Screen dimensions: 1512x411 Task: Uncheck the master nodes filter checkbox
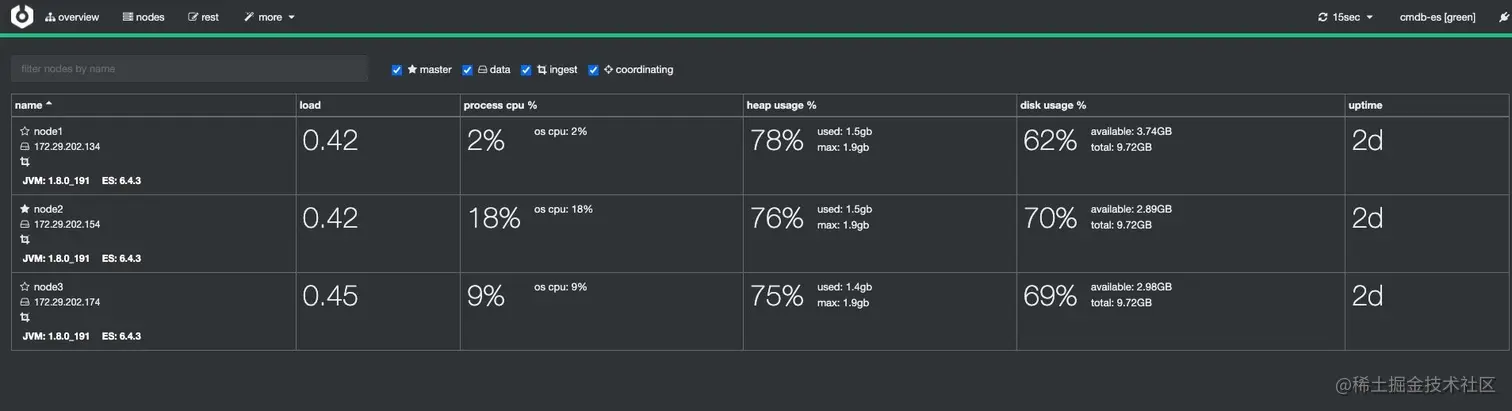(x=397, y=70)
